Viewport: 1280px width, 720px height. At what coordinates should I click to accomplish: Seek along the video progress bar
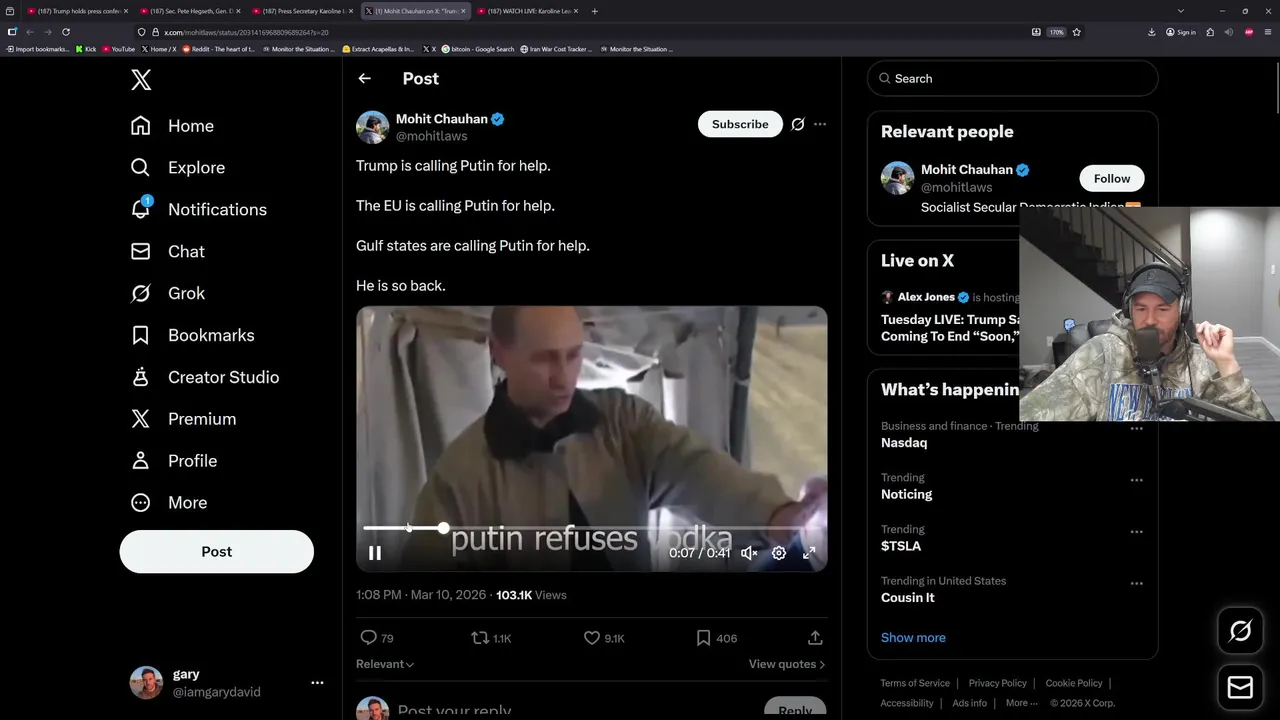click(591, 528)
